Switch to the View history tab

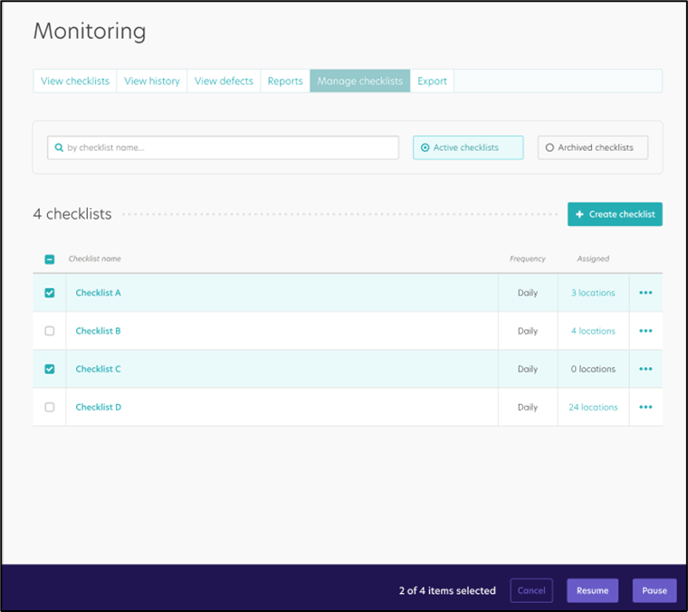click(x=152, y=81)
